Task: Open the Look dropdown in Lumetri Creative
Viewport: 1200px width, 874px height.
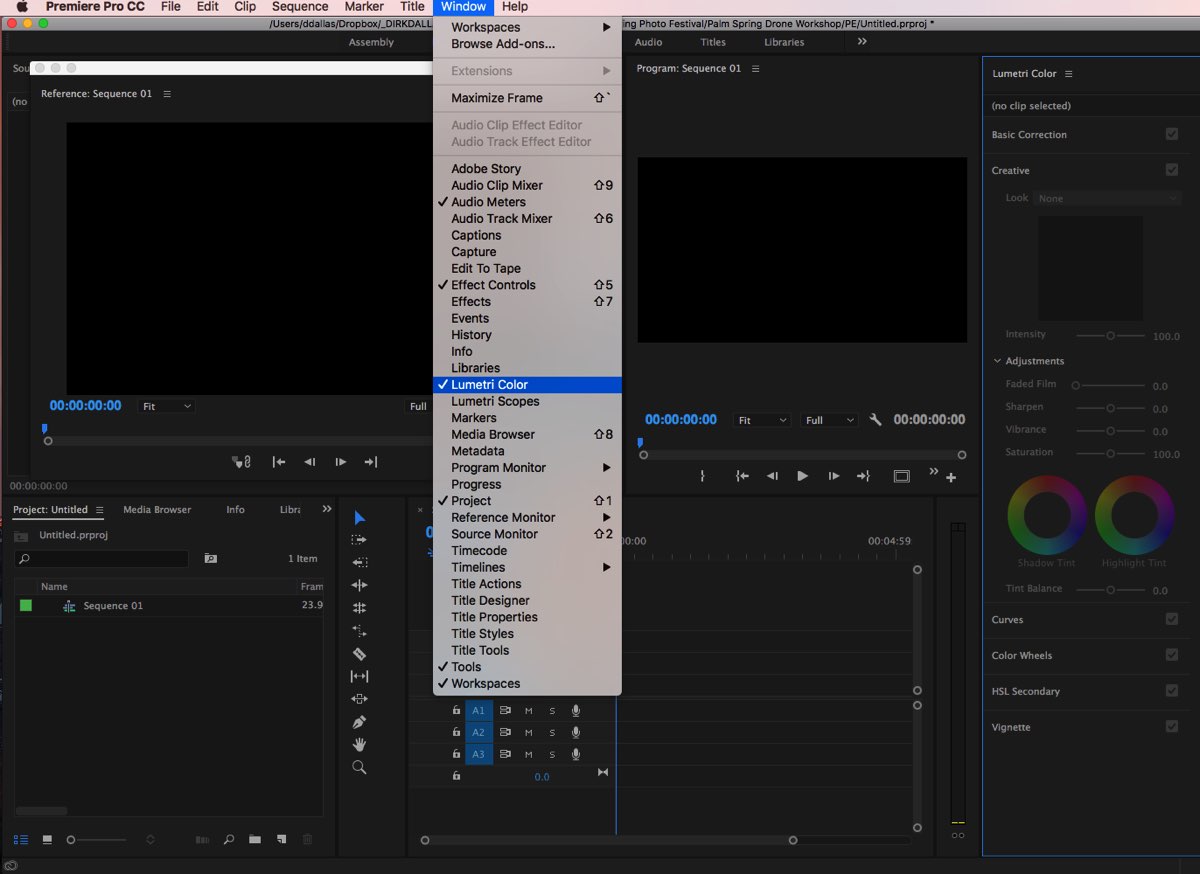Action: pos(1108,198)
